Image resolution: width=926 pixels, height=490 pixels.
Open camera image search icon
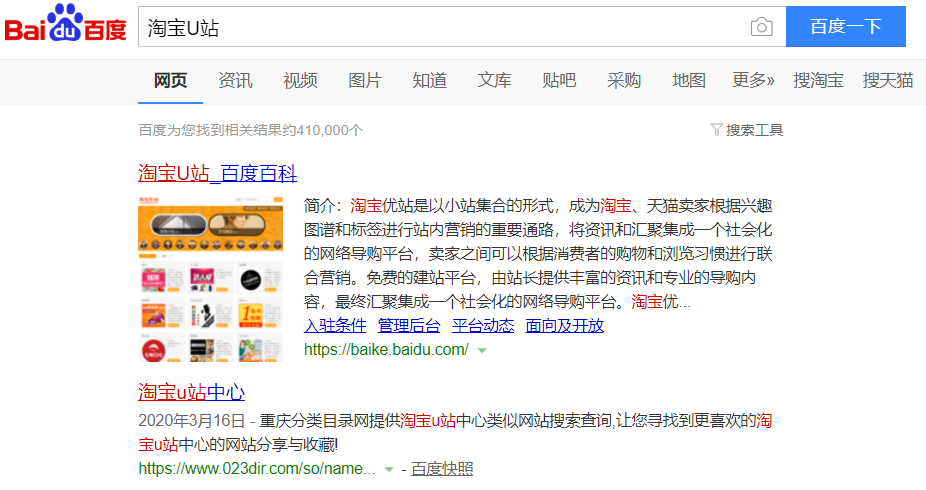[x=761, y=27]
